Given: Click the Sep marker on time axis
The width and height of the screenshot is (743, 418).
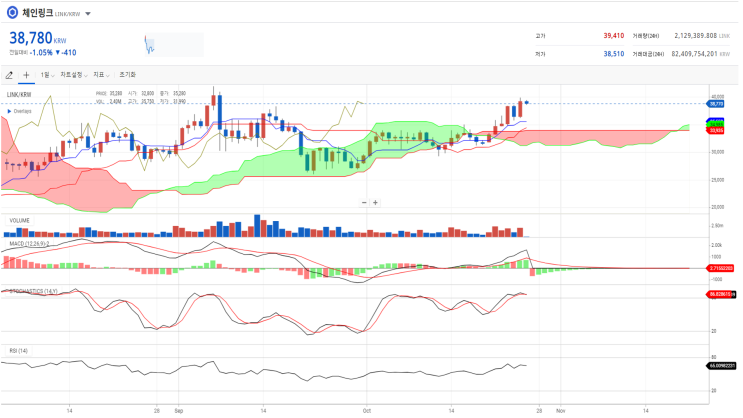Looking at the screenshot, I should [179, 410].
